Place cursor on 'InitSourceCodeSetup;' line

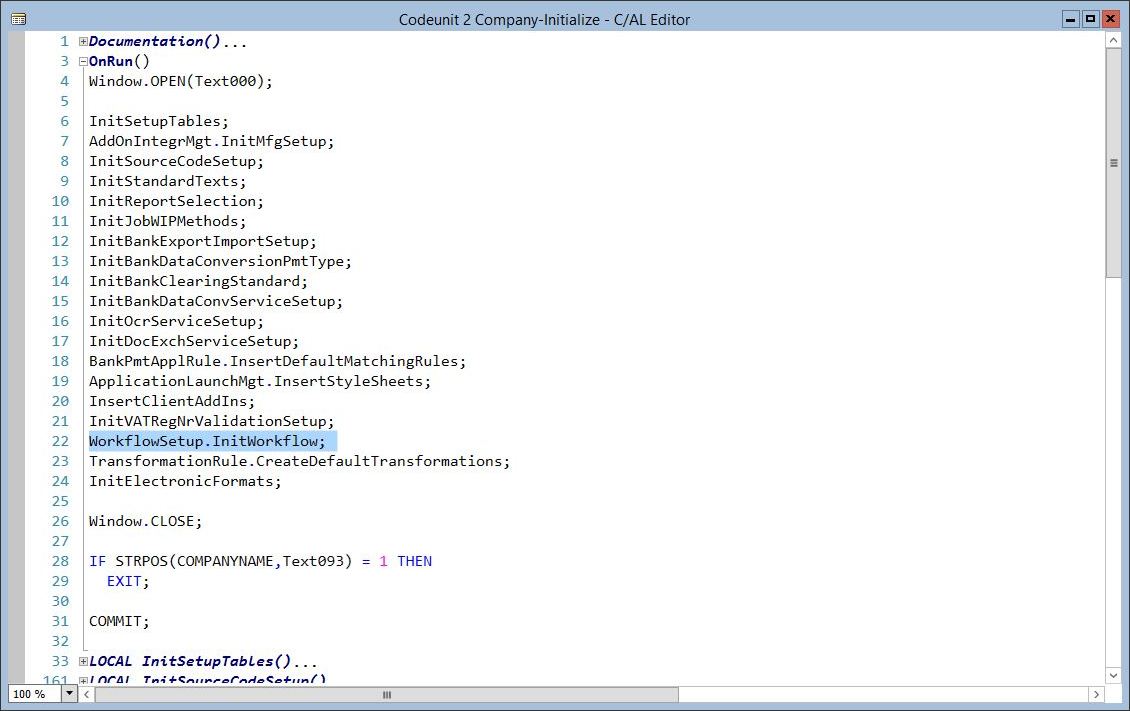177,161
